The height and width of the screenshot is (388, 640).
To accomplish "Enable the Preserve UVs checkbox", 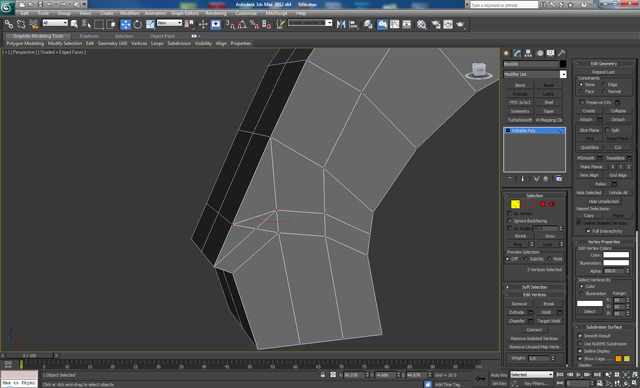I will click(x=582, y=102).
